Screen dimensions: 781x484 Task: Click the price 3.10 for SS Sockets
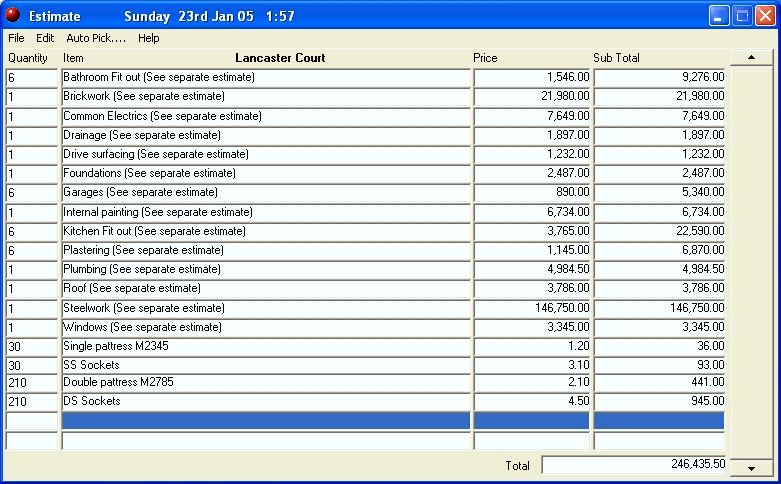click(x=531, y=365)
